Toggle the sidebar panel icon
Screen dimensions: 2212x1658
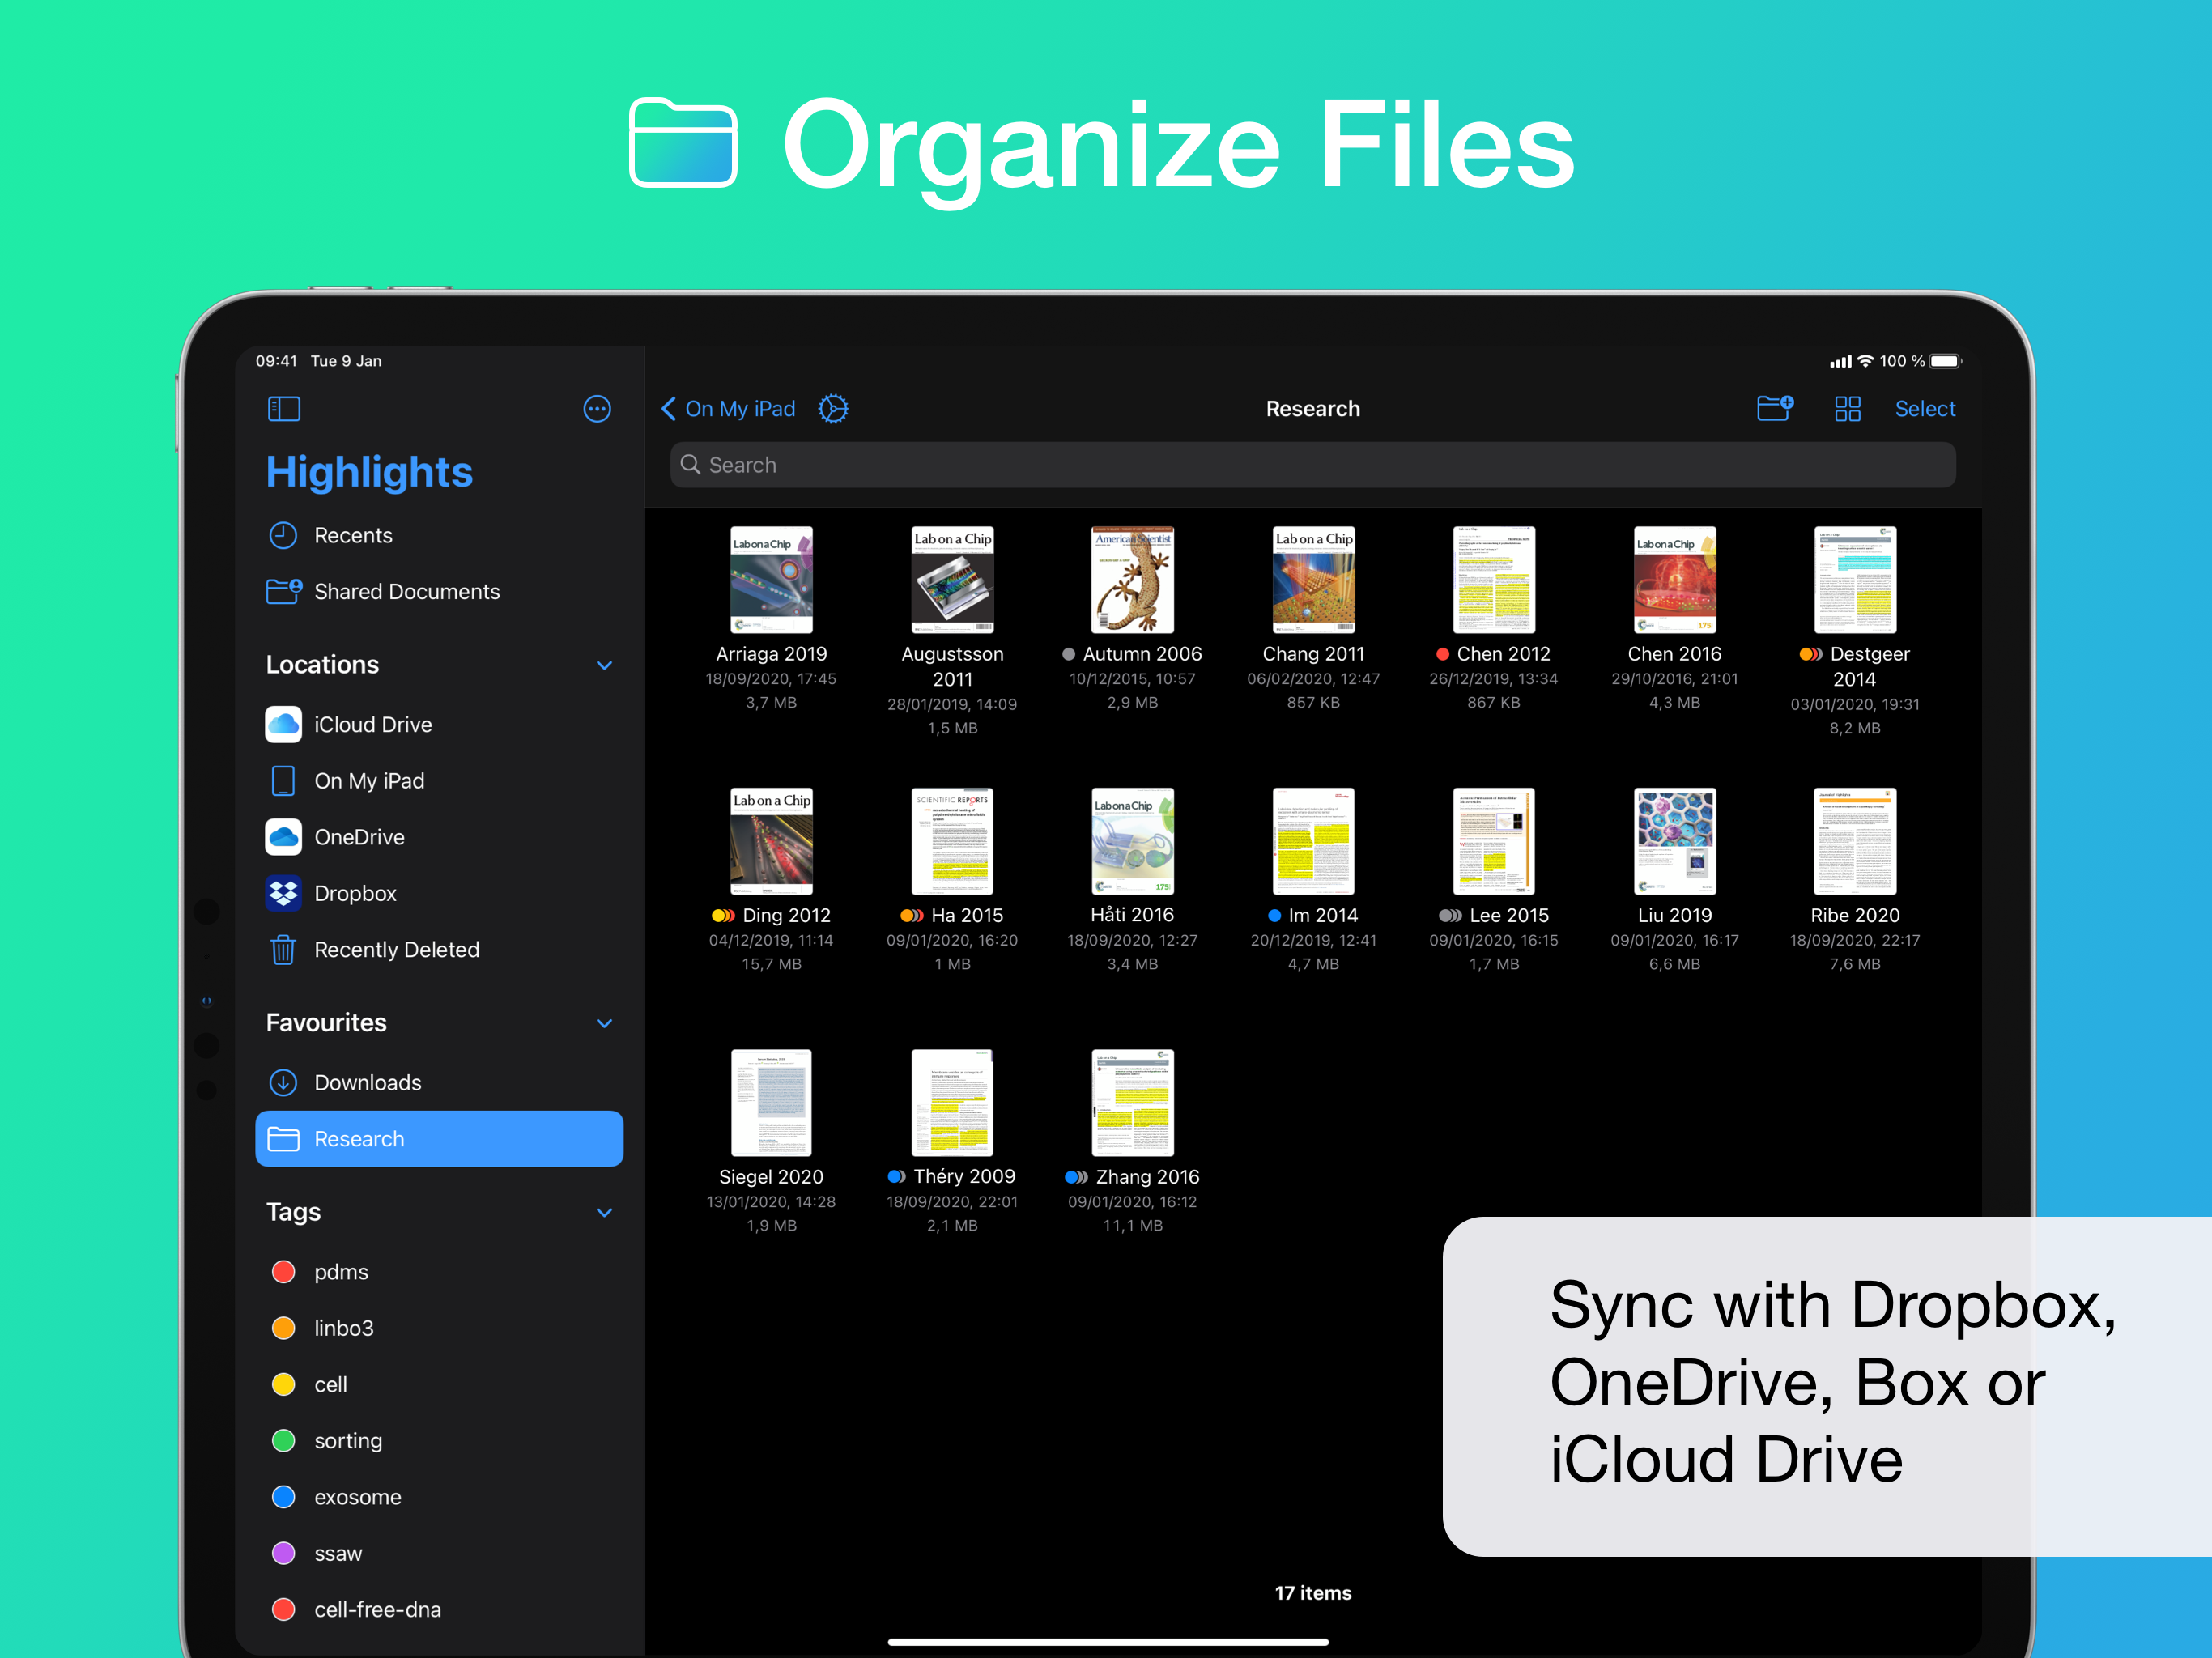(x=284, y=408)
